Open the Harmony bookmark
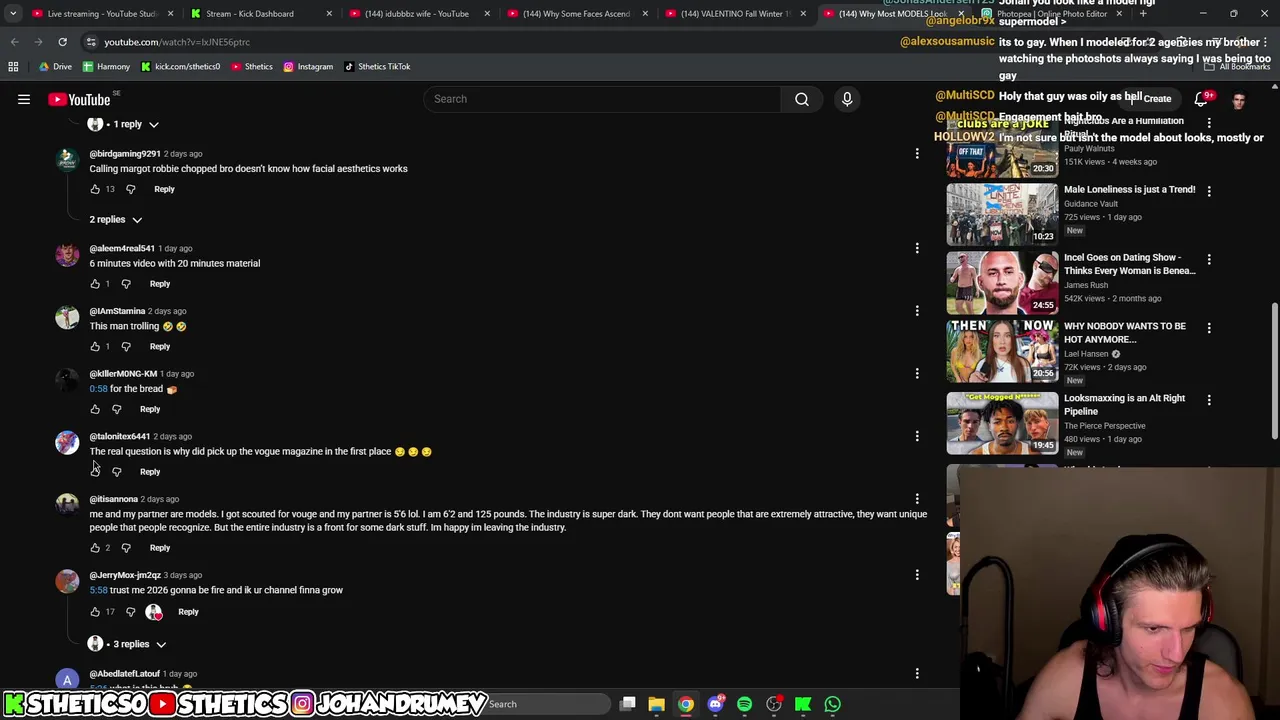1280x720 pixels. click(x=106, y=66)
